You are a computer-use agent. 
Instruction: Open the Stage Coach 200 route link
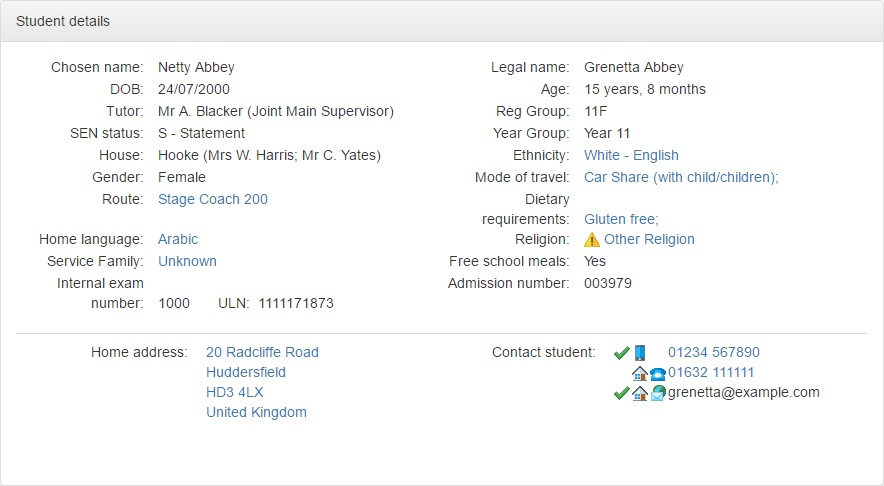point(213,199)
